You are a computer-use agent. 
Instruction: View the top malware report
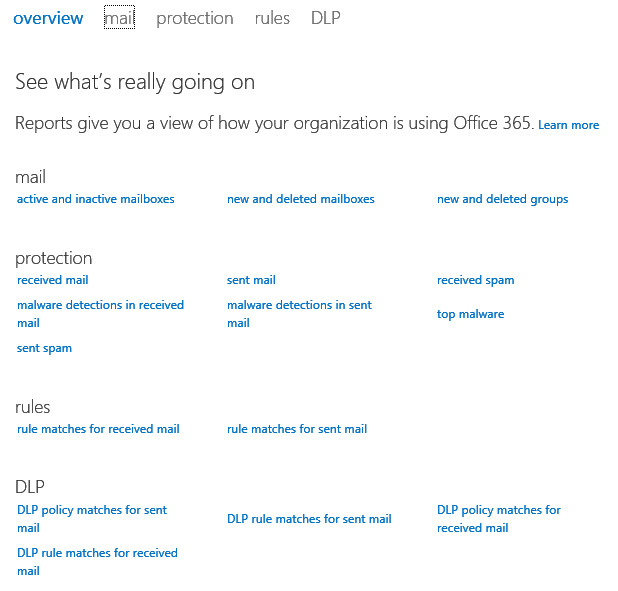coord(470,314)
